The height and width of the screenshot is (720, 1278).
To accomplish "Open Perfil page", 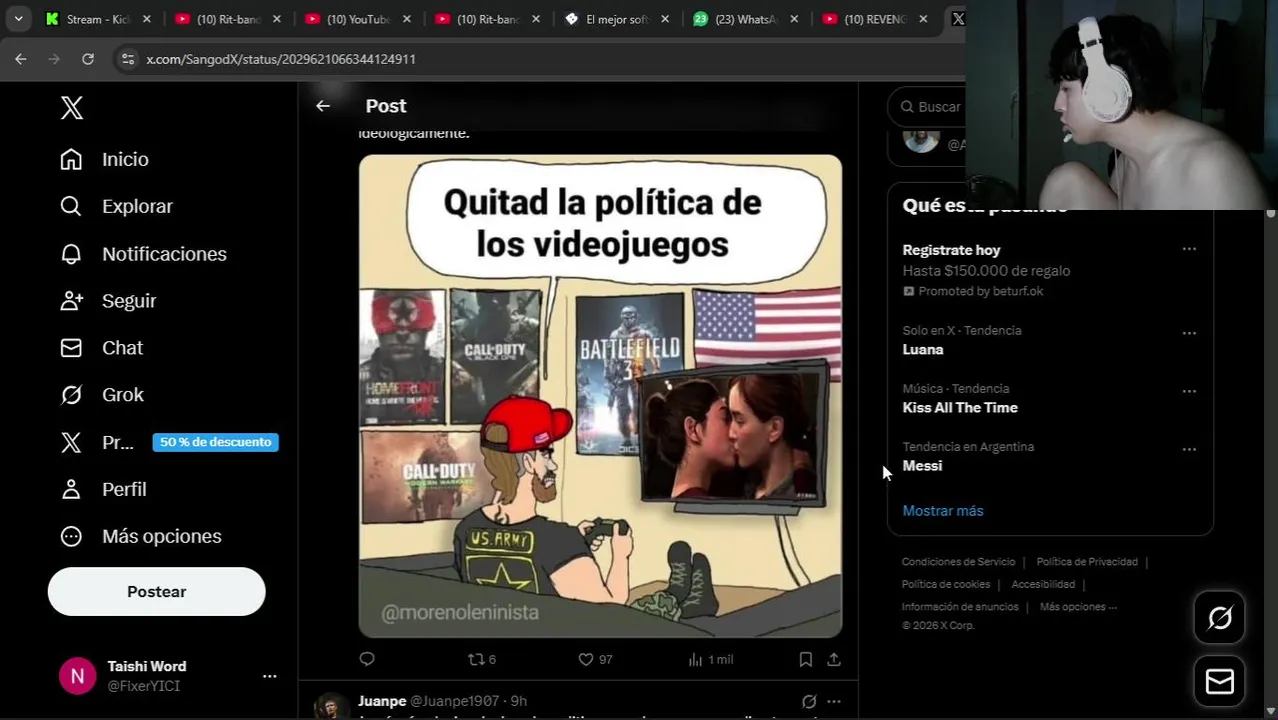I will click(x=103, y=489).
